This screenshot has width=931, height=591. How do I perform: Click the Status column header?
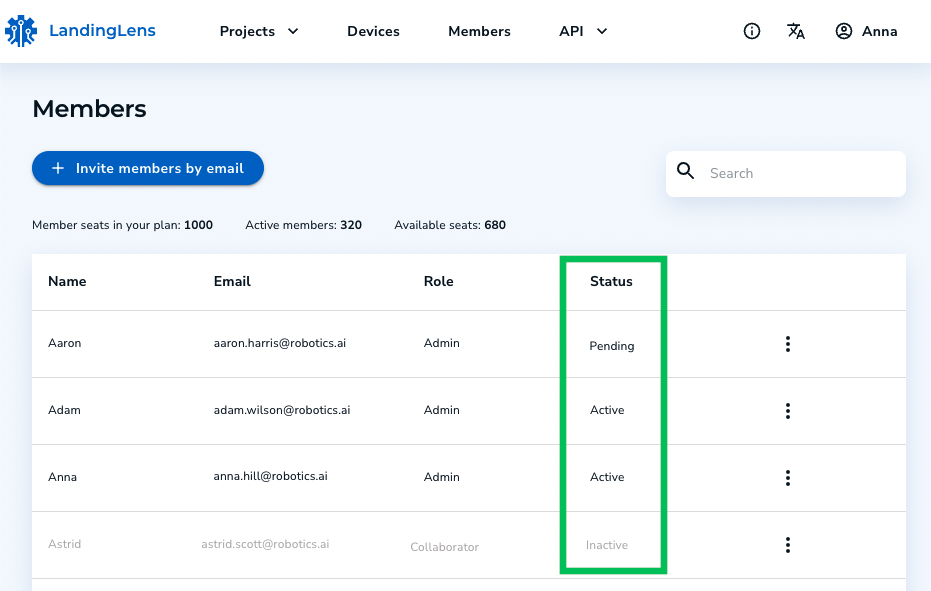coord(611,282)
